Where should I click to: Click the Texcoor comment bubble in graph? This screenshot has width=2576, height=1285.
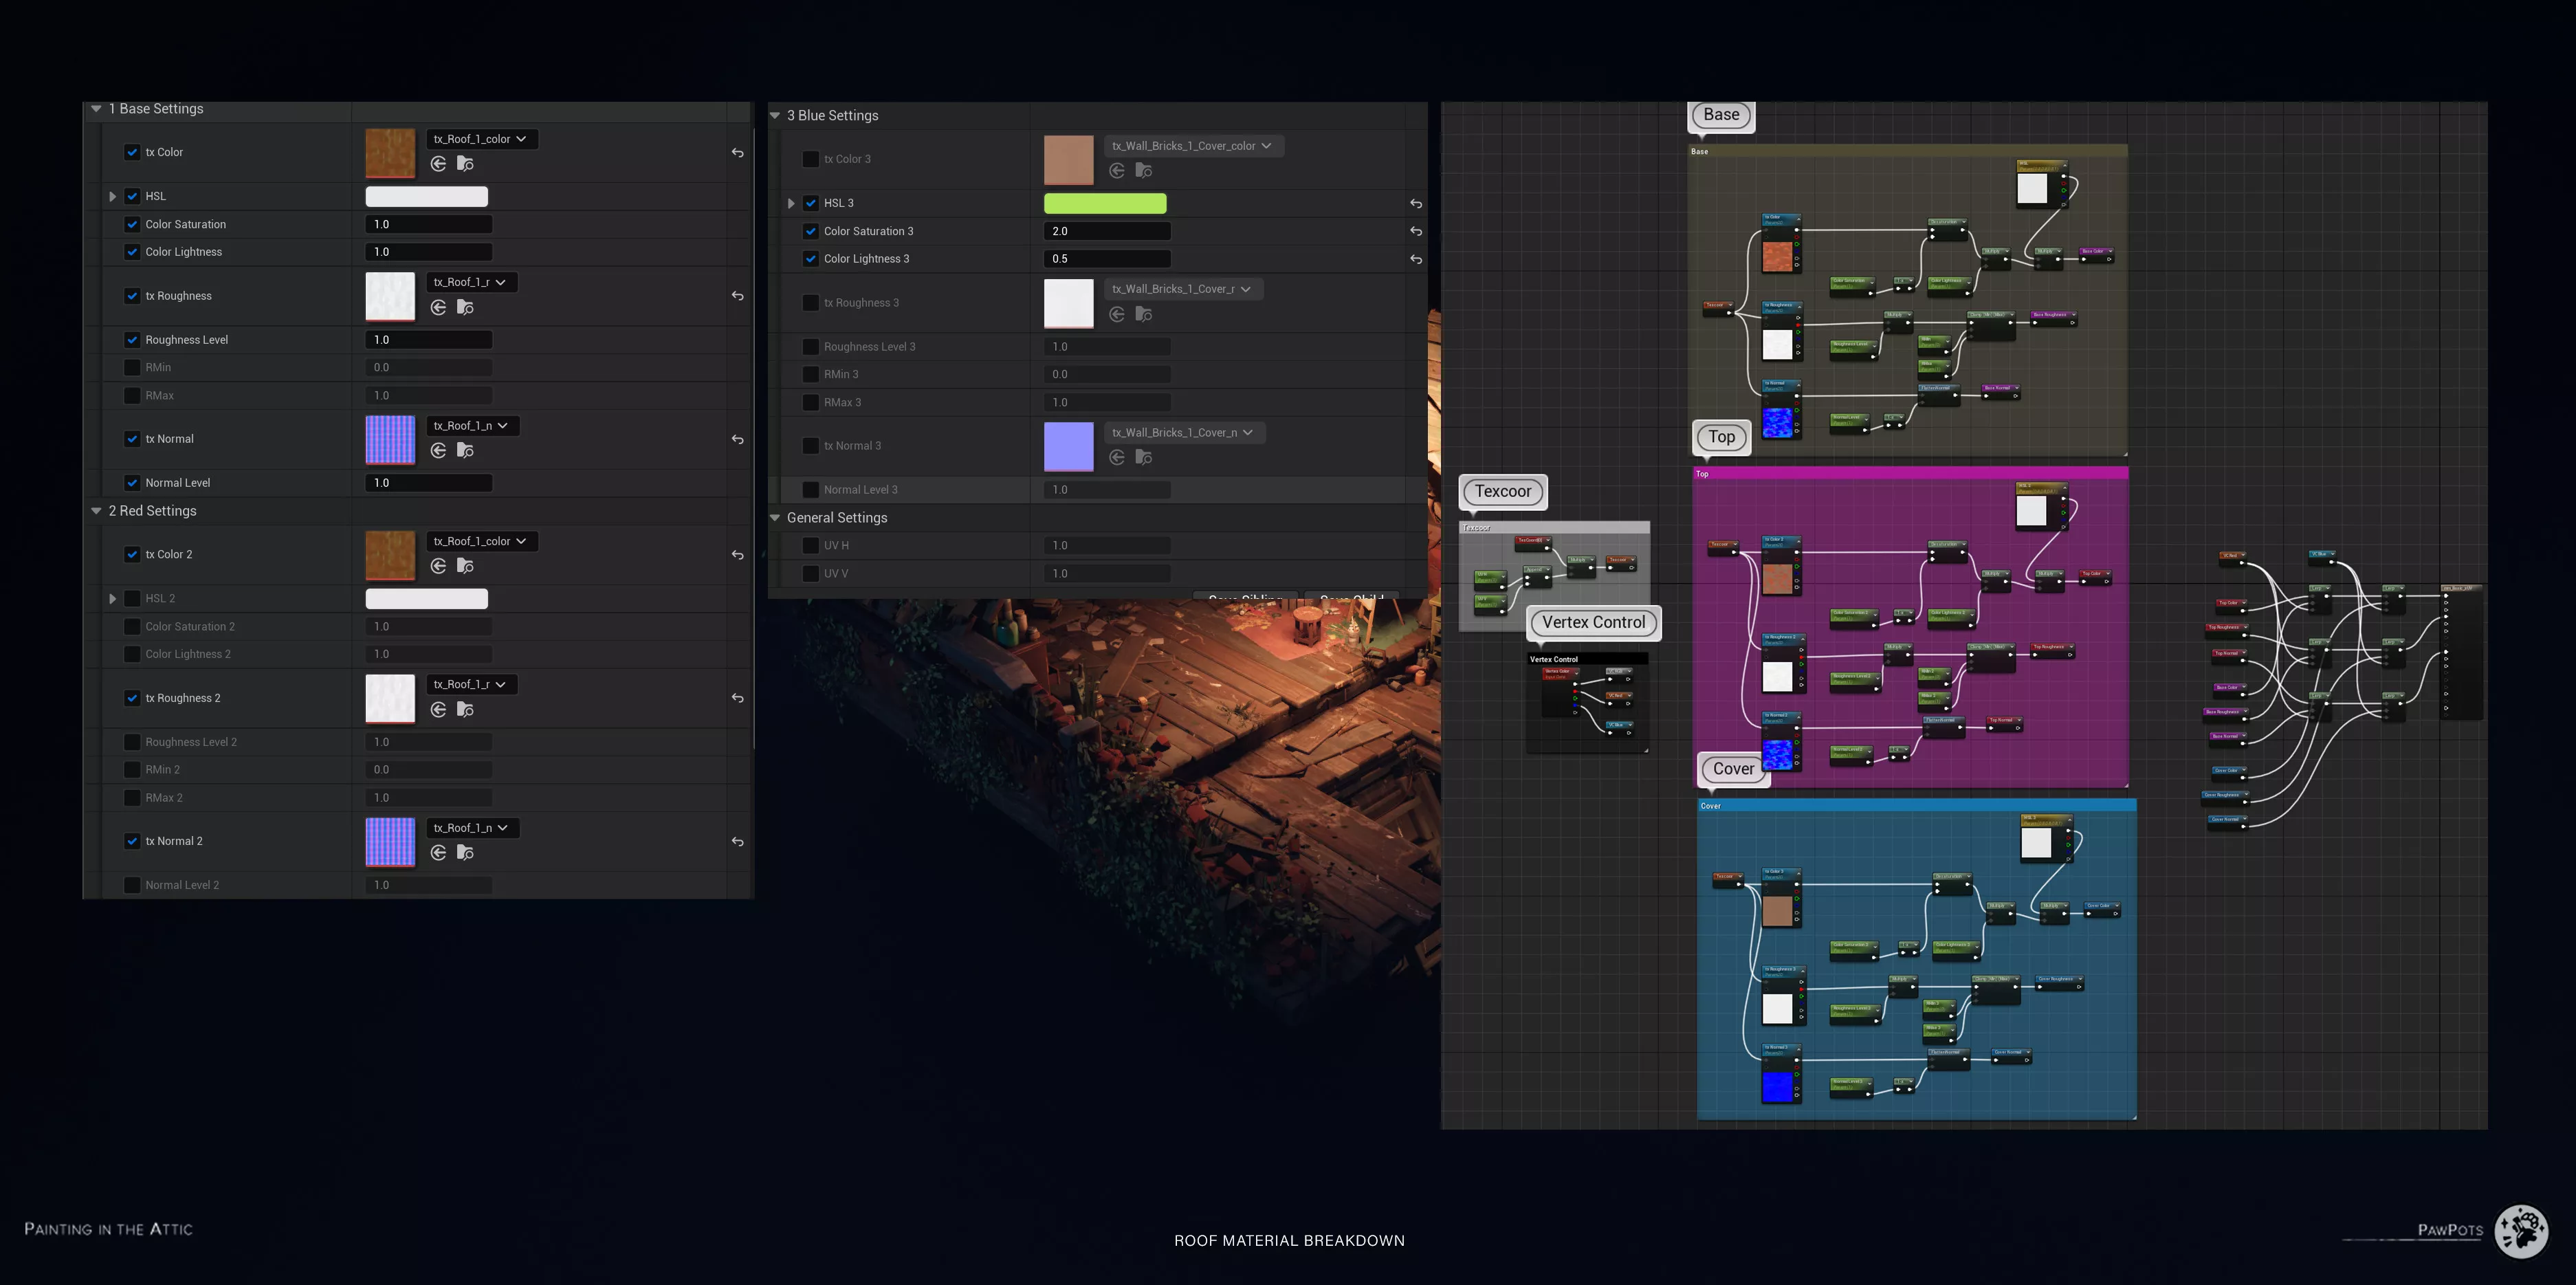[1503, 491]
